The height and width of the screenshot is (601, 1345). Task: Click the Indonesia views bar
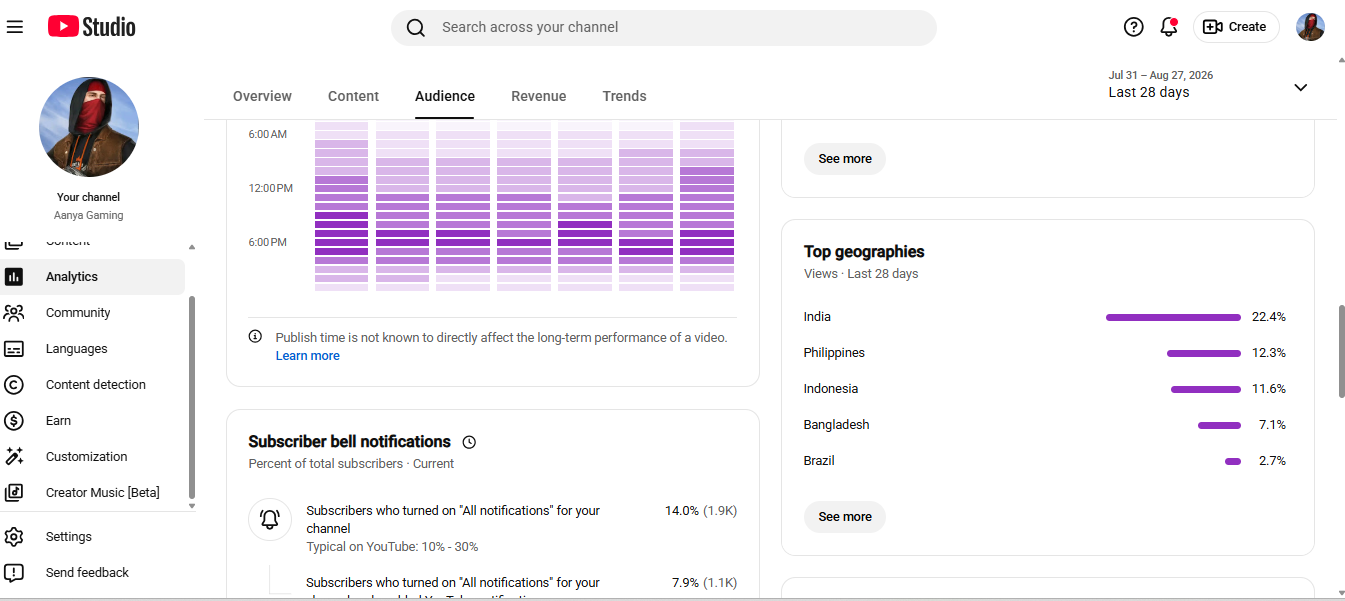[1206, 389]
